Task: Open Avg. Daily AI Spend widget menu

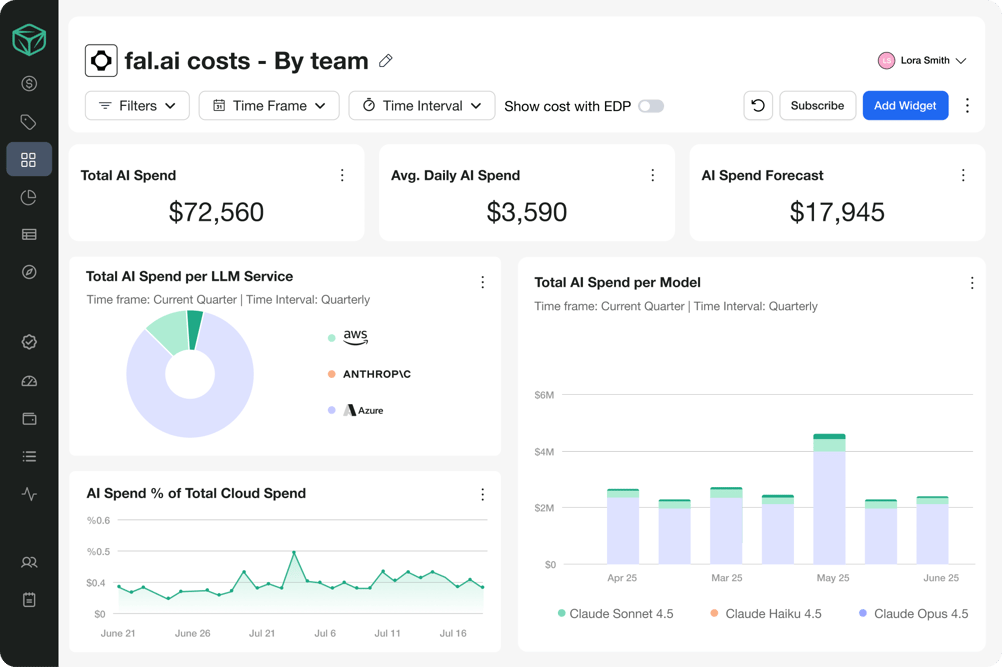Action: click(652, 175)
